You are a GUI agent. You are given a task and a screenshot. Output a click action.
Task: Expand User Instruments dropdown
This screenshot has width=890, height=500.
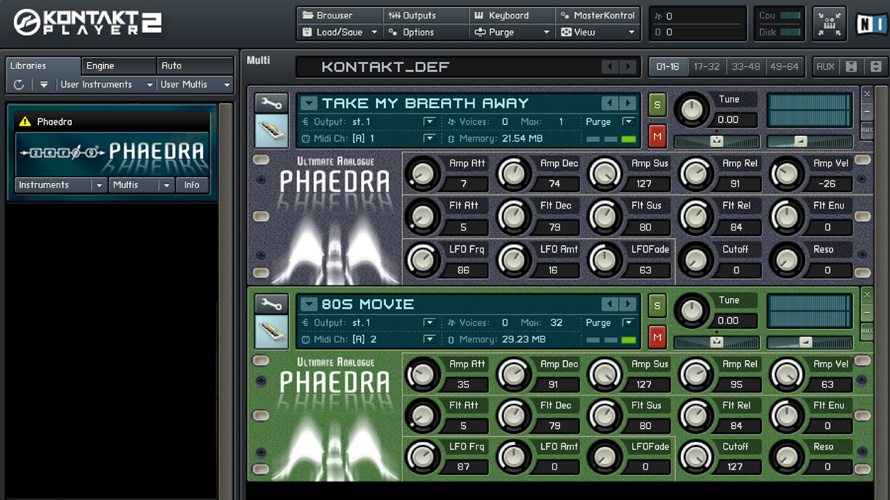106,85
